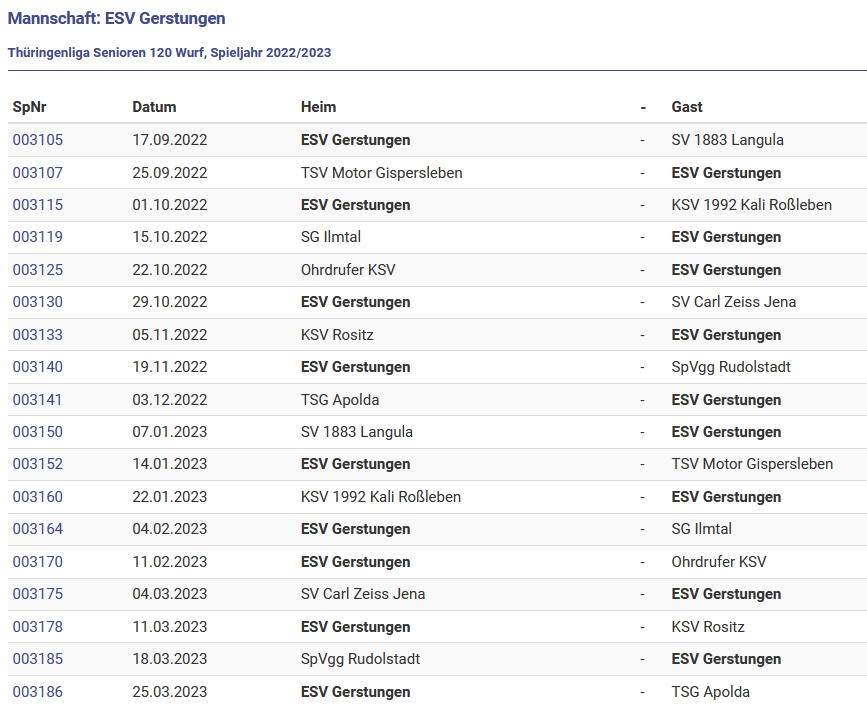
Task: Click match link 003125
Action: (x=38, y=270)
